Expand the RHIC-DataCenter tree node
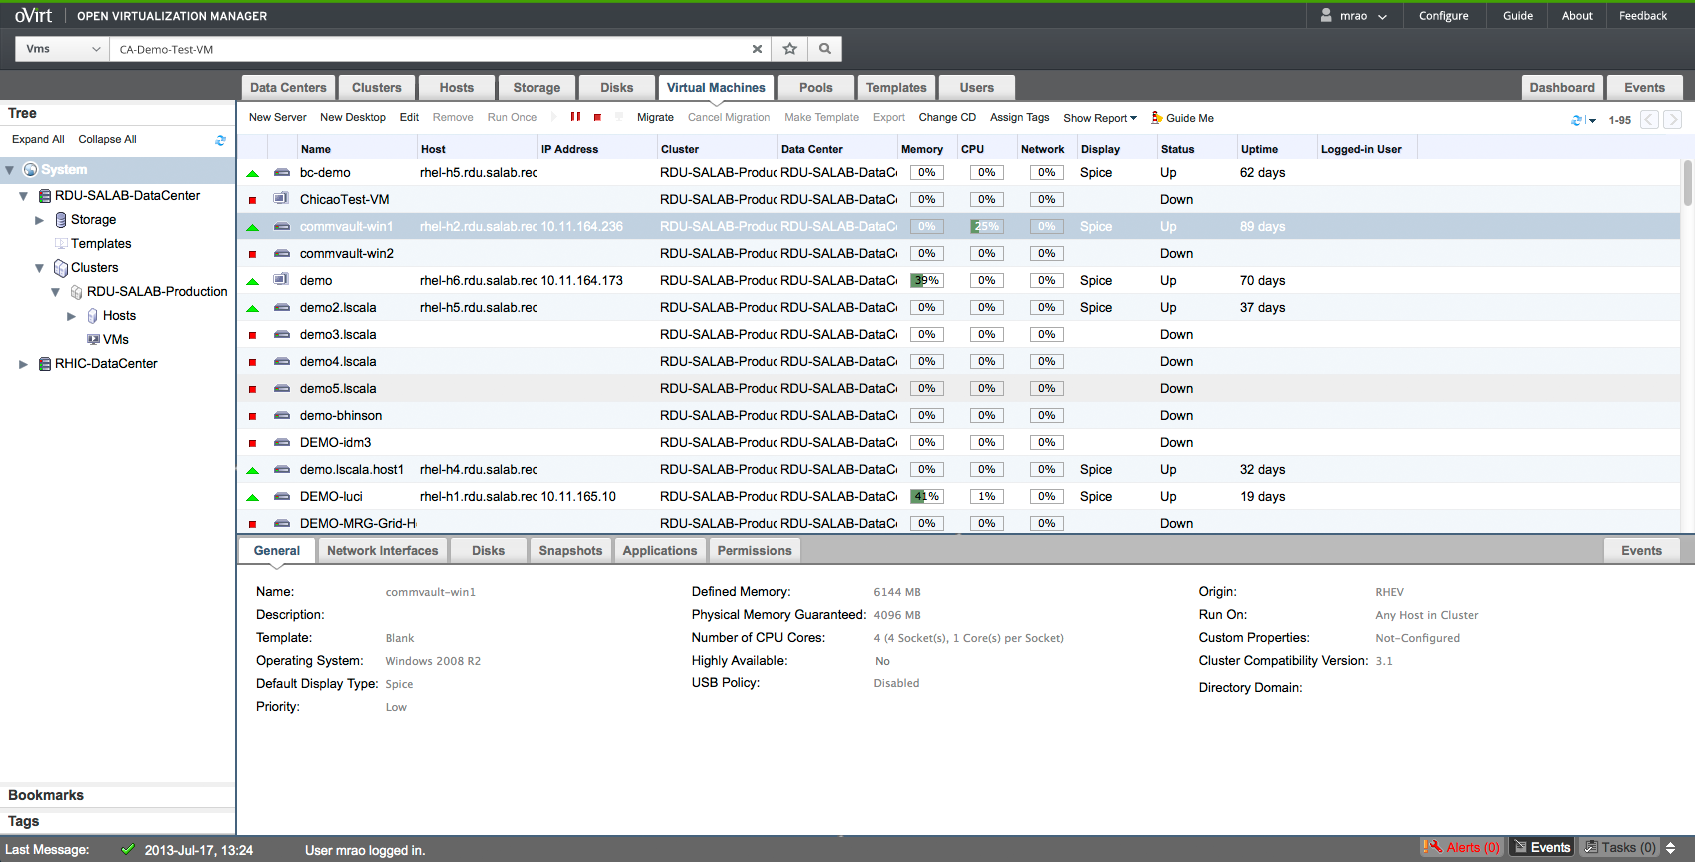 (23, 364)
